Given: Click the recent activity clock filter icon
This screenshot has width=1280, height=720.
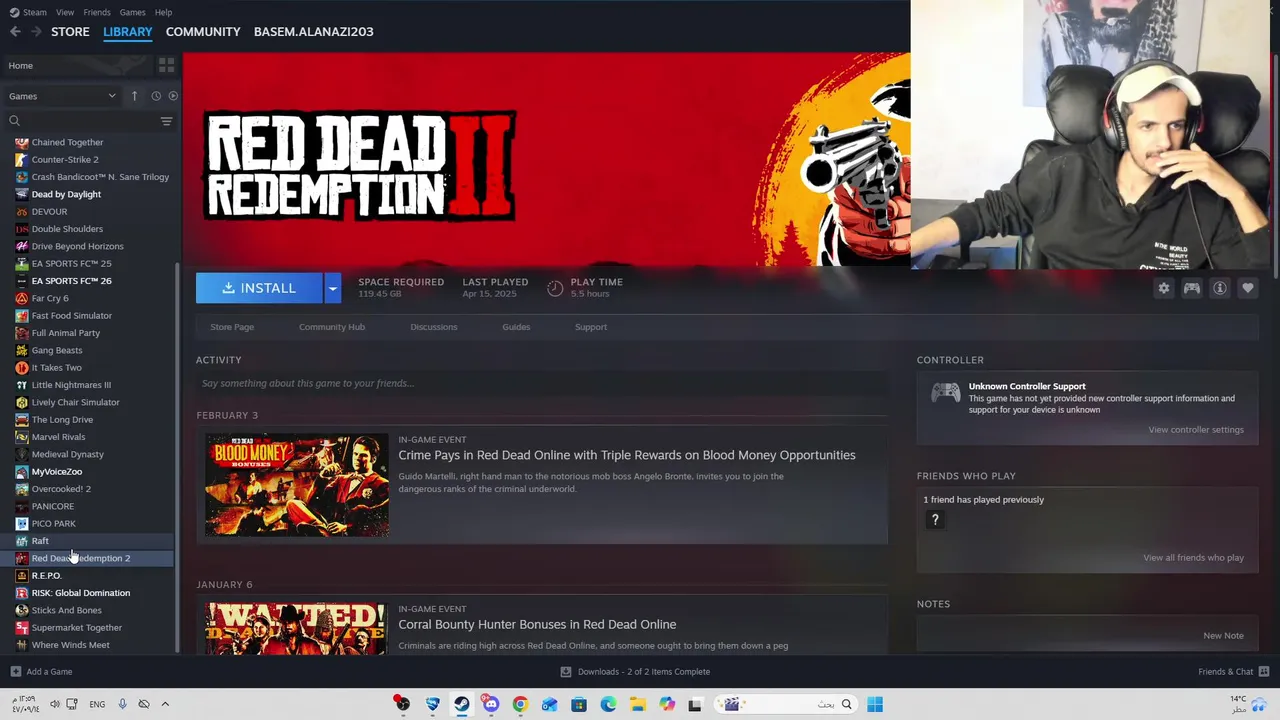Looking at the screenshot, I should pos(156,96).
